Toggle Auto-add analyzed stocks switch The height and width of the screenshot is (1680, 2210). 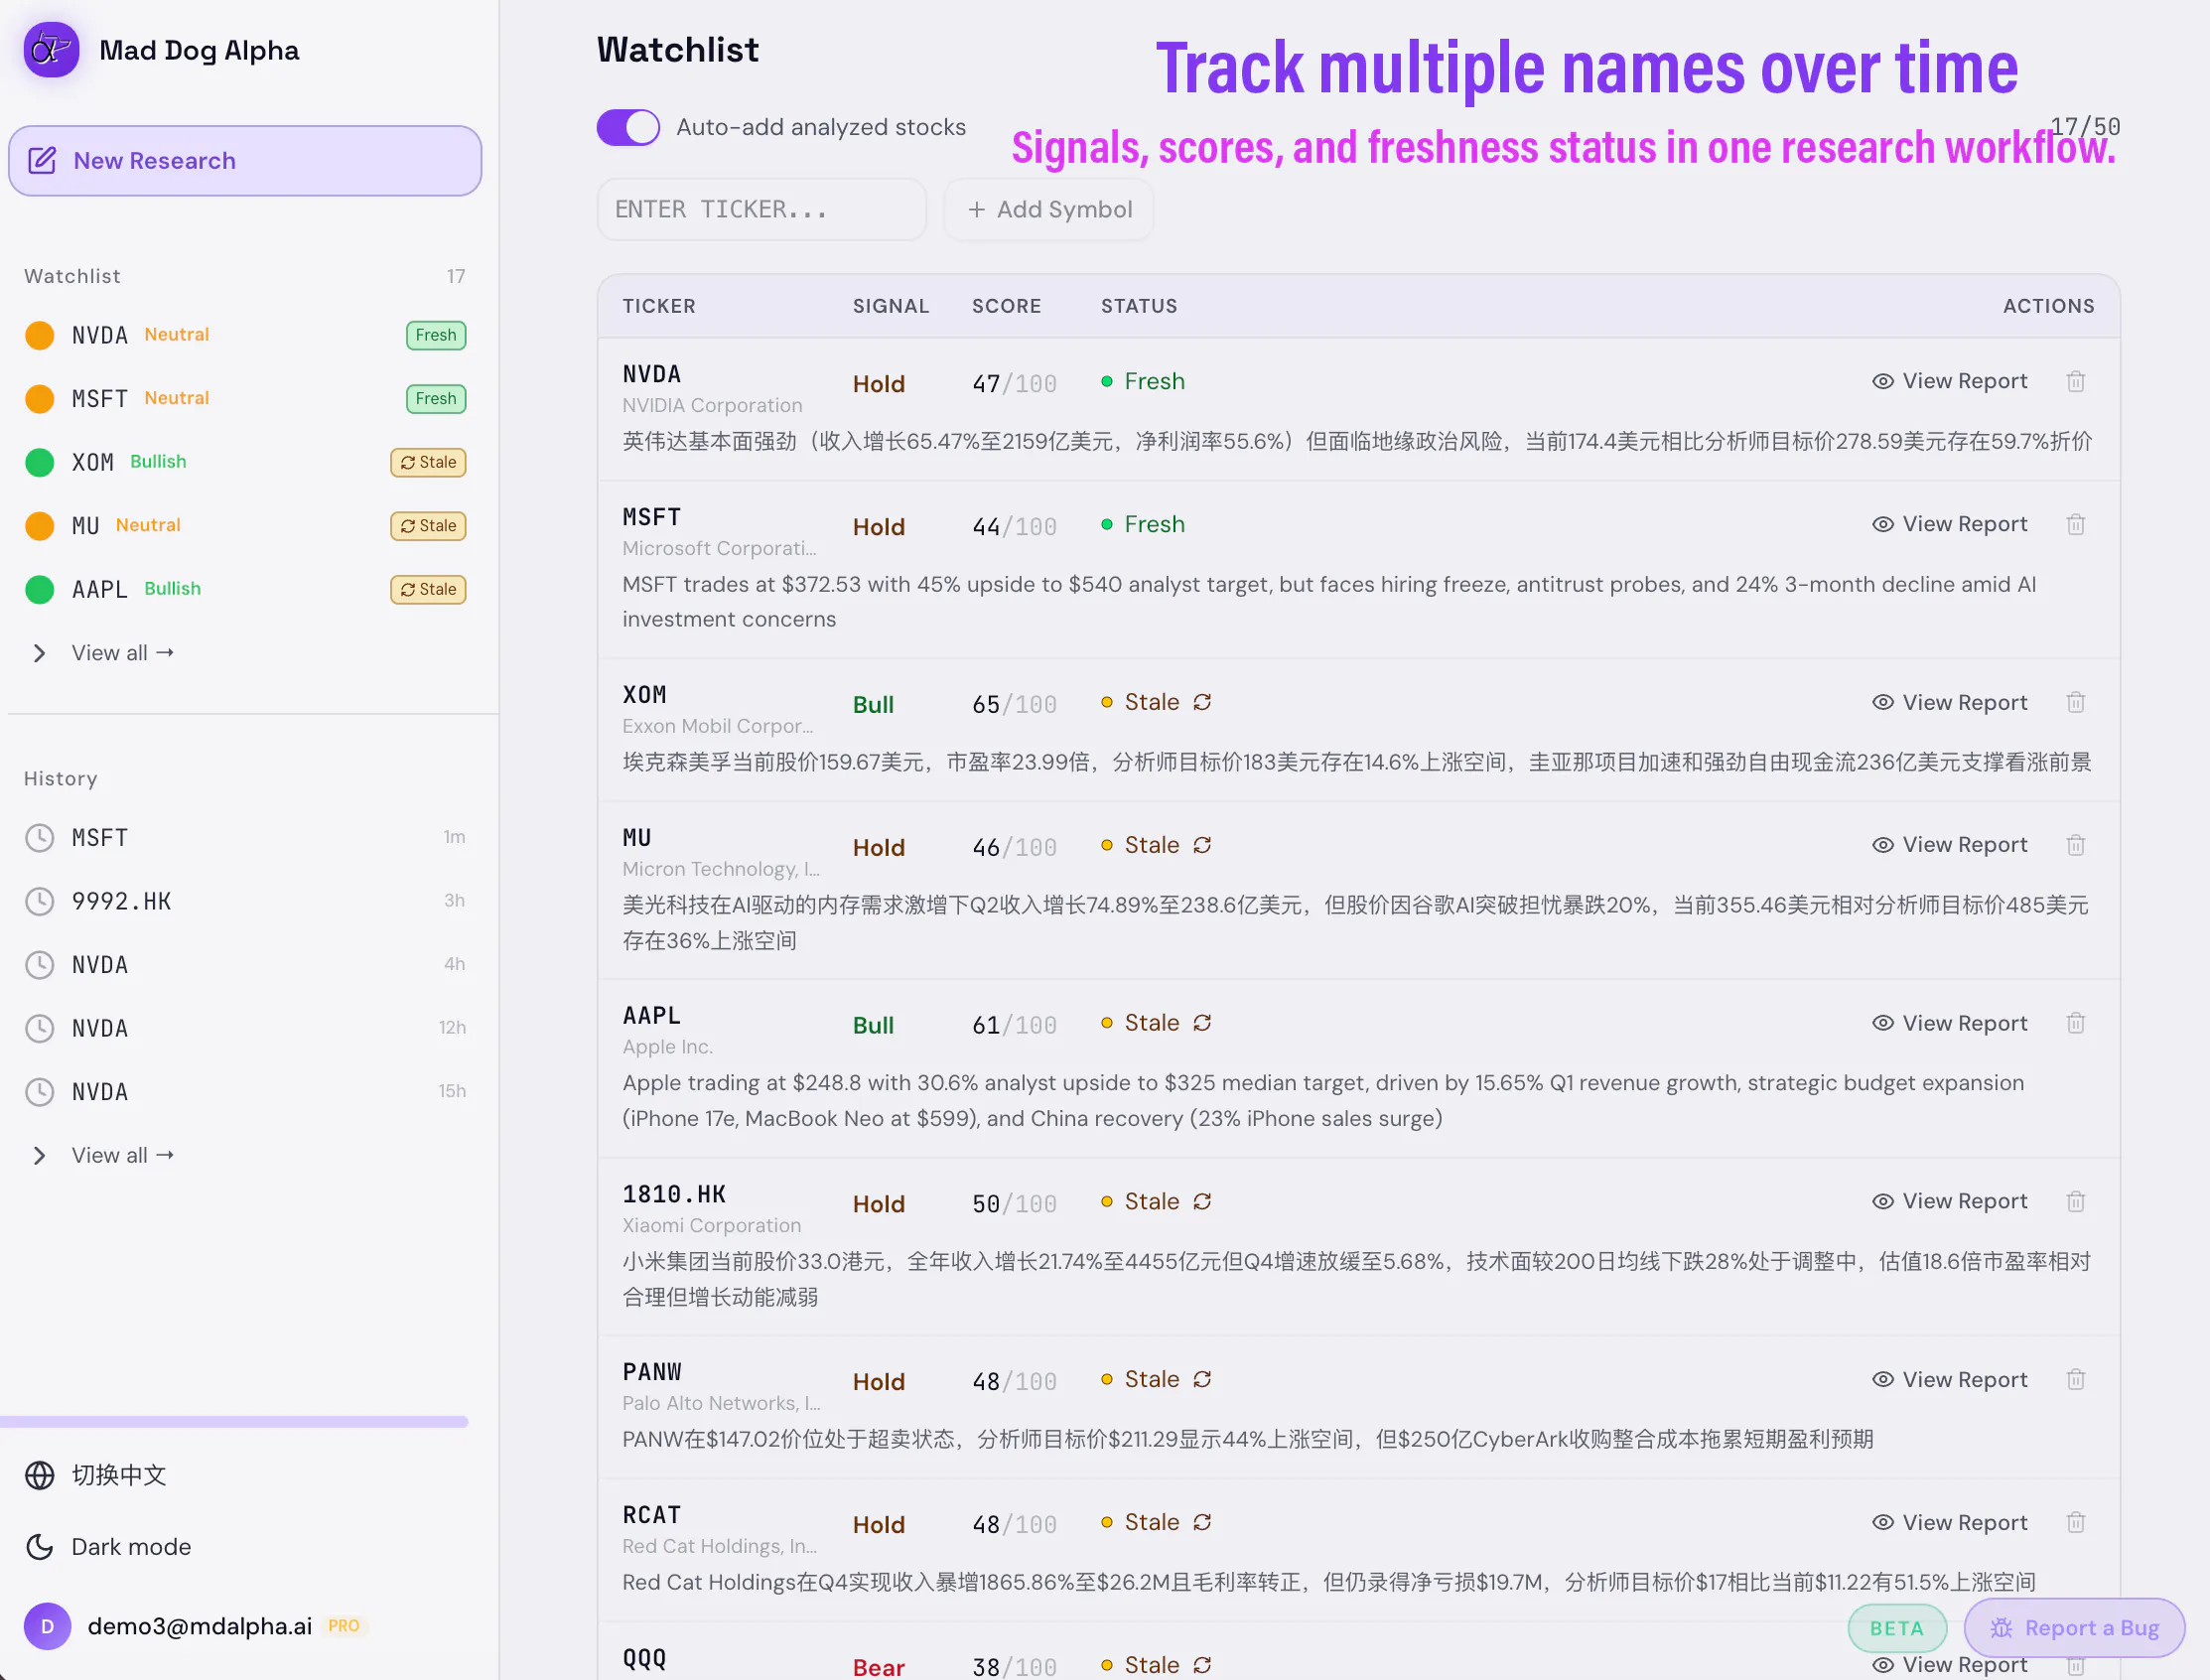click(x=628, y=127)
